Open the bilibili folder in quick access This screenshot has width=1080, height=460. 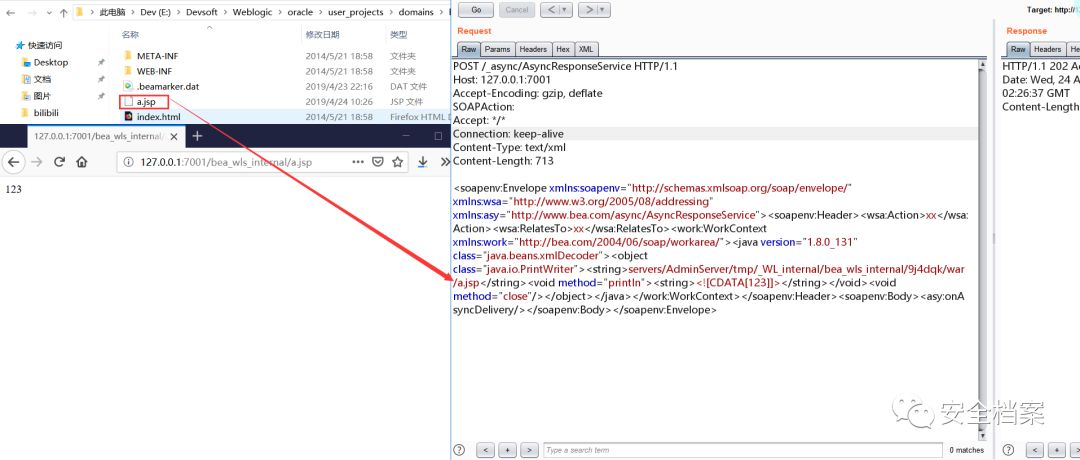(48, 113)
